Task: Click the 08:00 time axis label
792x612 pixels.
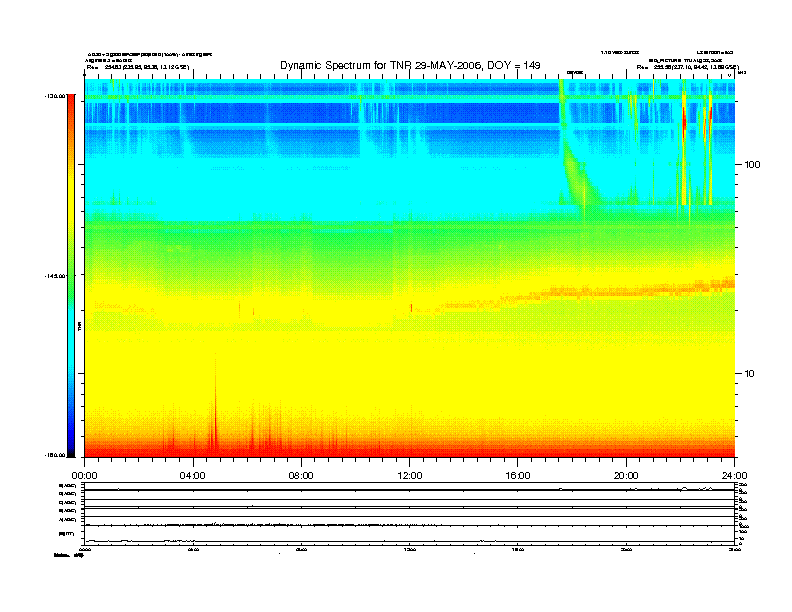Action: point(301,476)
